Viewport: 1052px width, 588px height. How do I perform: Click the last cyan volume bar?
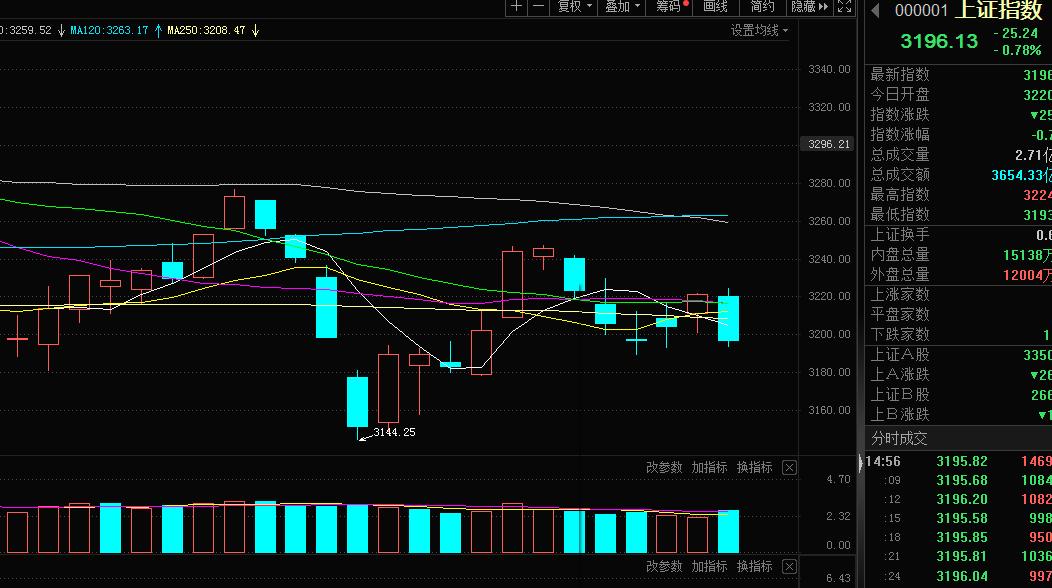729,532
